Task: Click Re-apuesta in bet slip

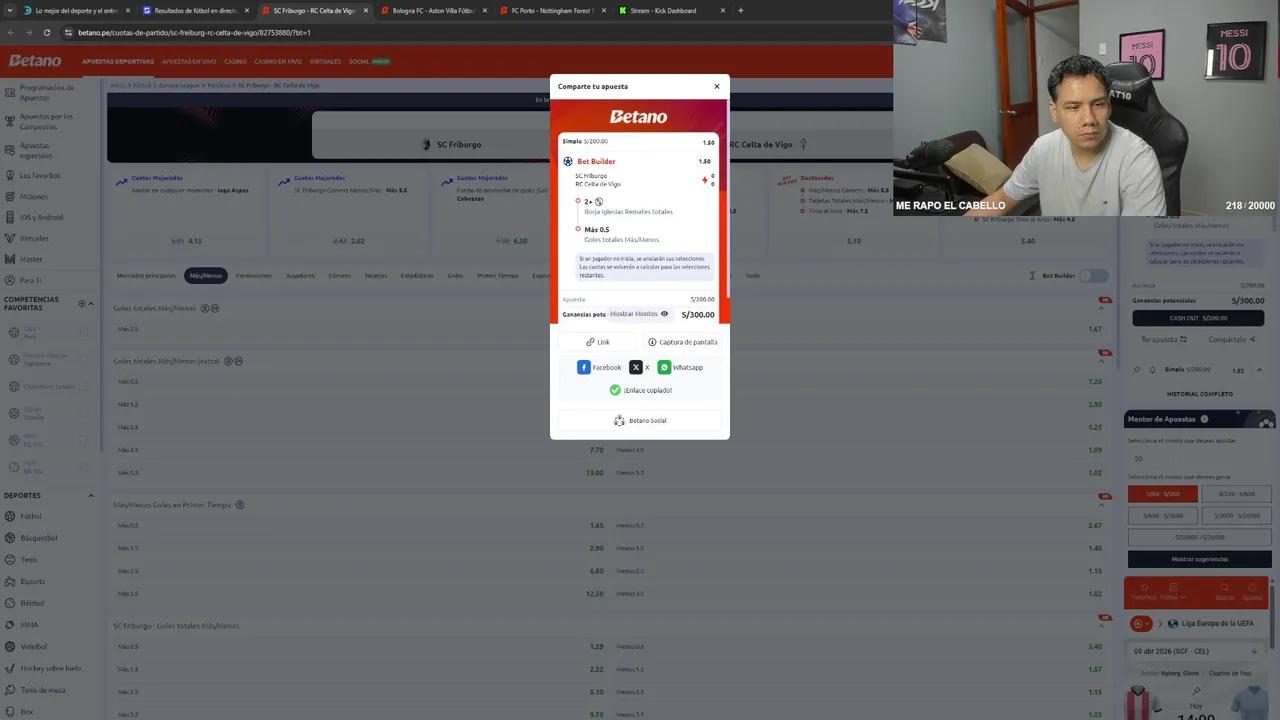Action: (1162, 339)
